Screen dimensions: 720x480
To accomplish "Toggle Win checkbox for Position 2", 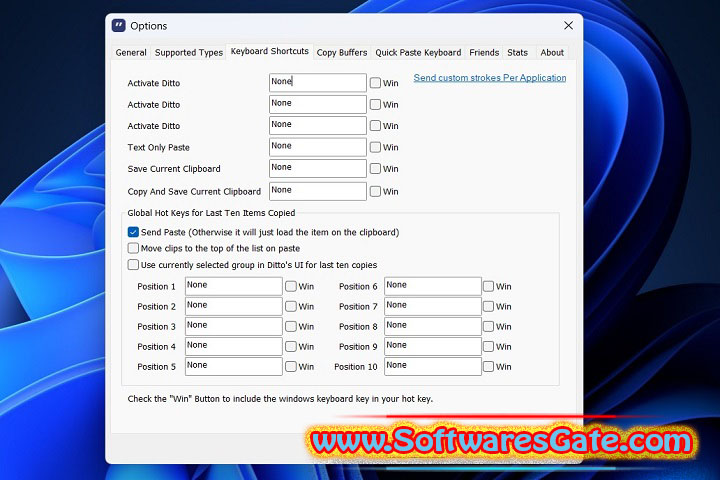I will 291,306.
